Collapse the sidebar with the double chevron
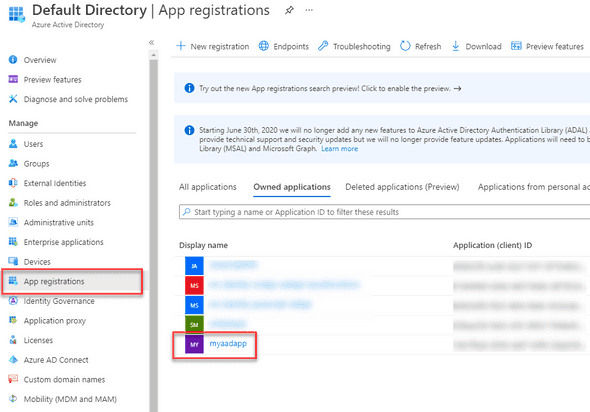The height and width of the screenshot is (412, 590). click(151, 43)
